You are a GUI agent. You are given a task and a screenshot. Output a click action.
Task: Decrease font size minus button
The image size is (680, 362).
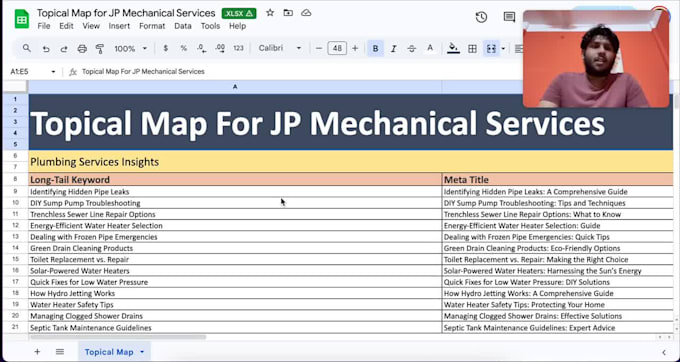(319, 49)
